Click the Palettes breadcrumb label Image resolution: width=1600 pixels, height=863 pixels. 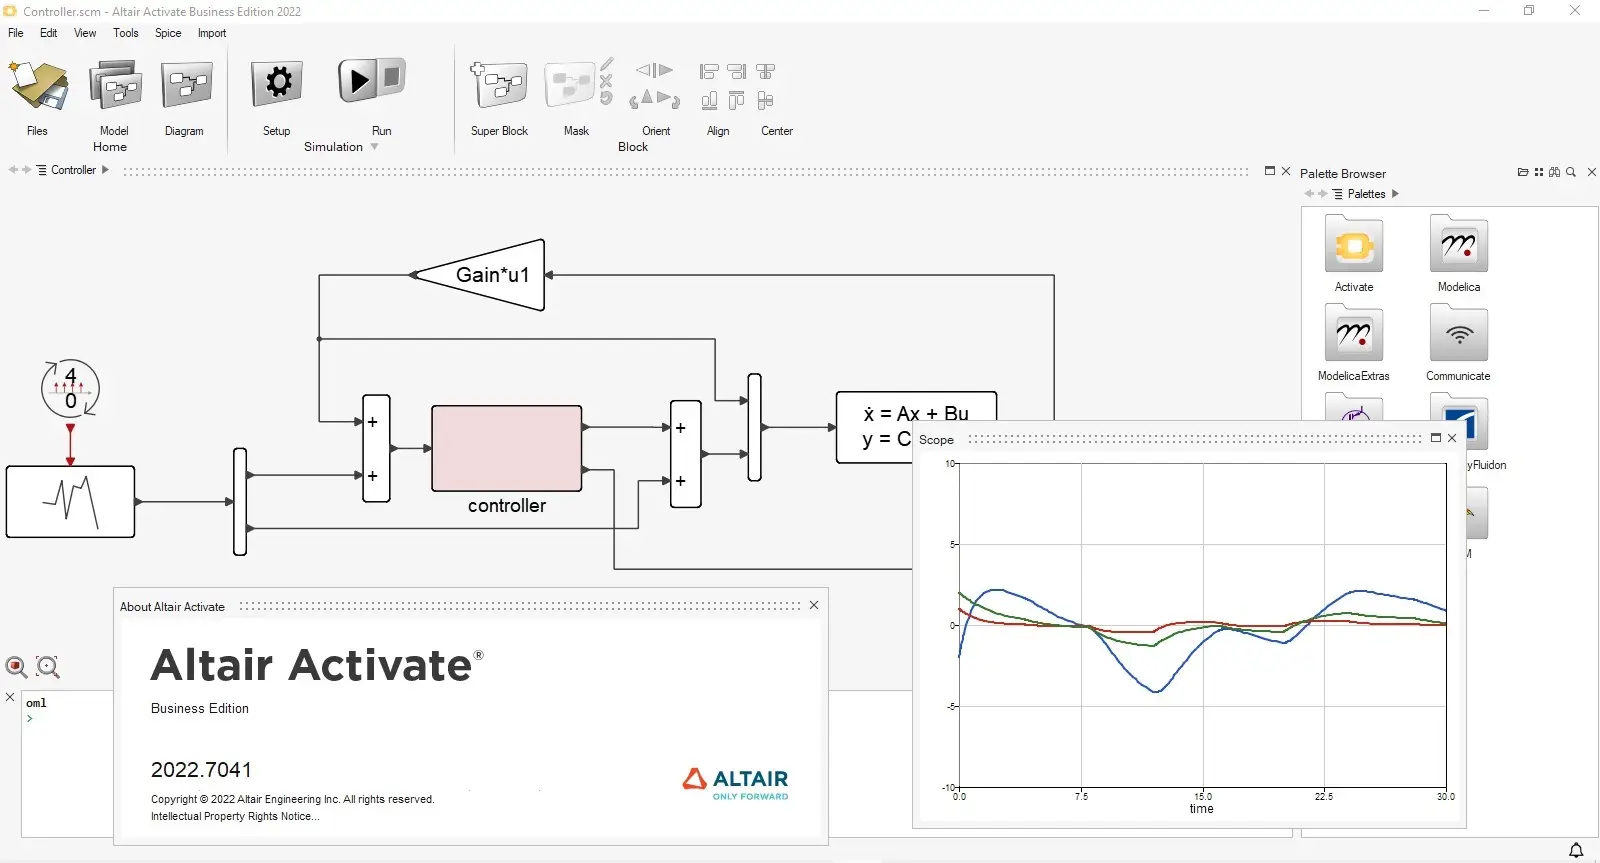(x=1366, y=194)
